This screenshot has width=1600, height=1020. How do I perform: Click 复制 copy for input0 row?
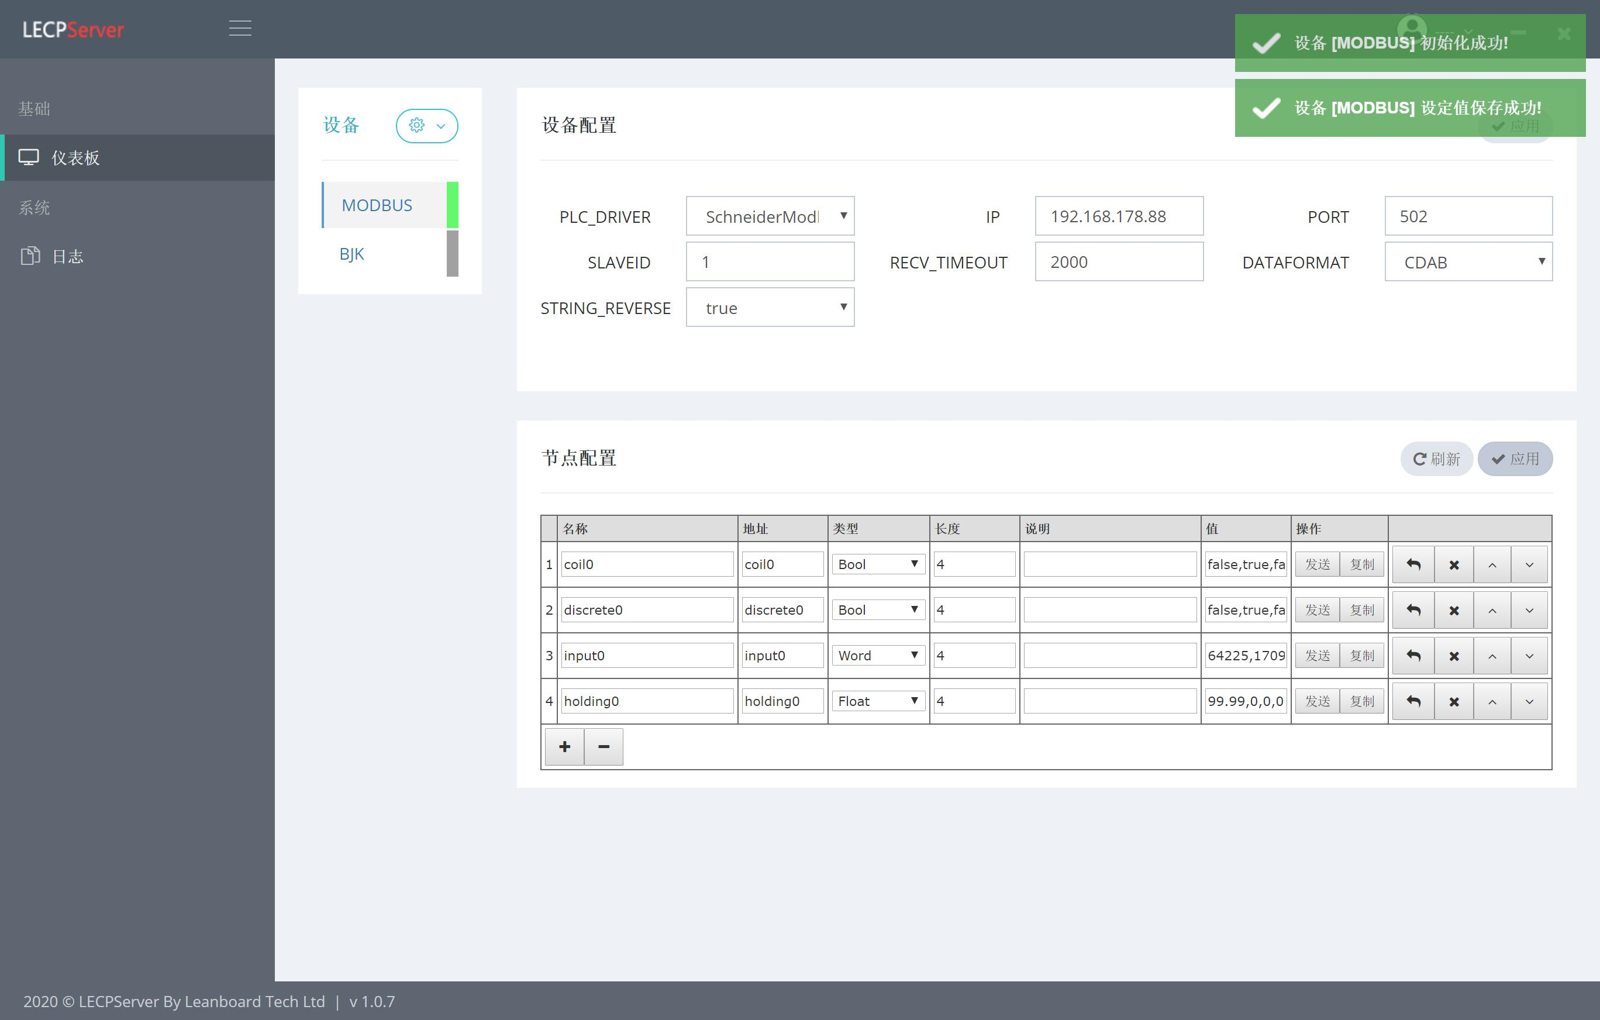pyautogui.click(x=1362, y=656)
